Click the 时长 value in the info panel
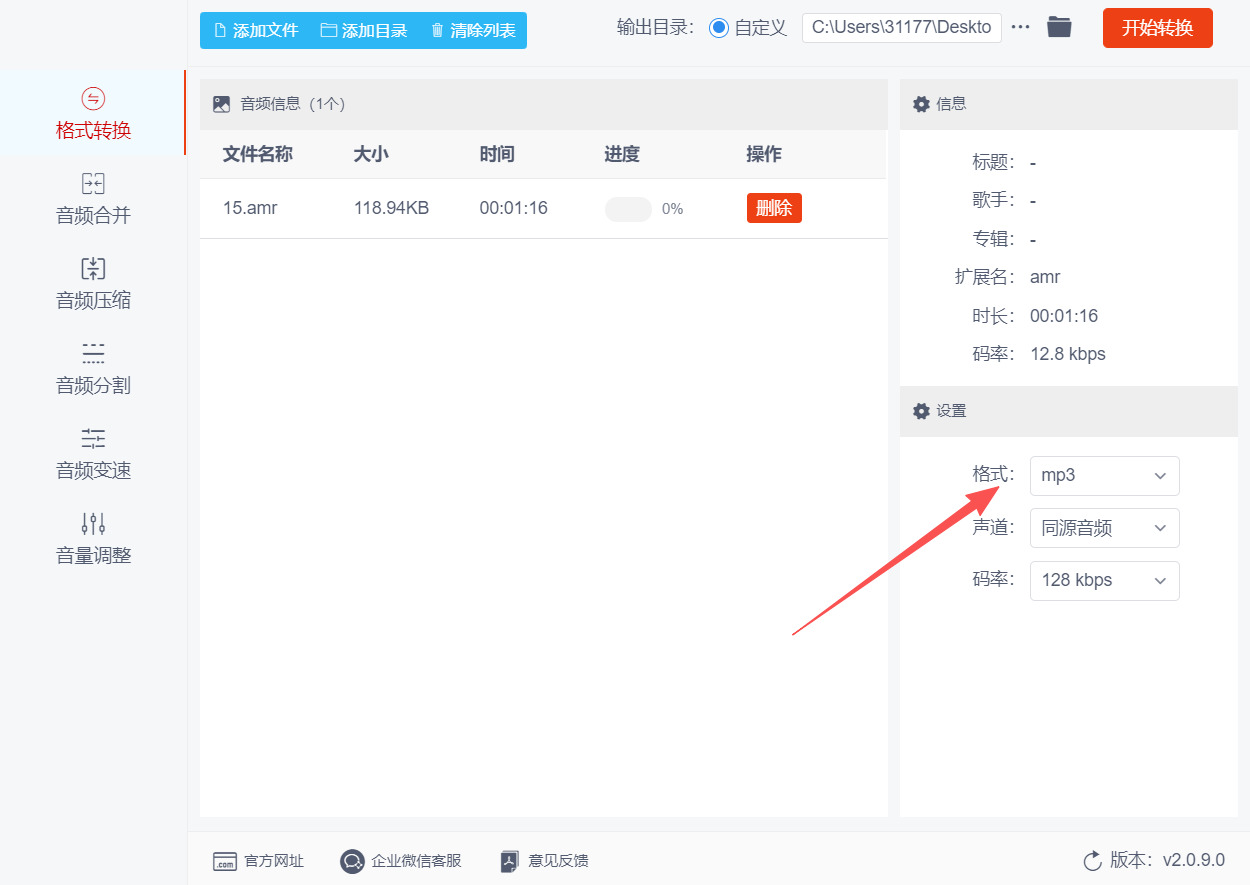 coord(1064,316)
